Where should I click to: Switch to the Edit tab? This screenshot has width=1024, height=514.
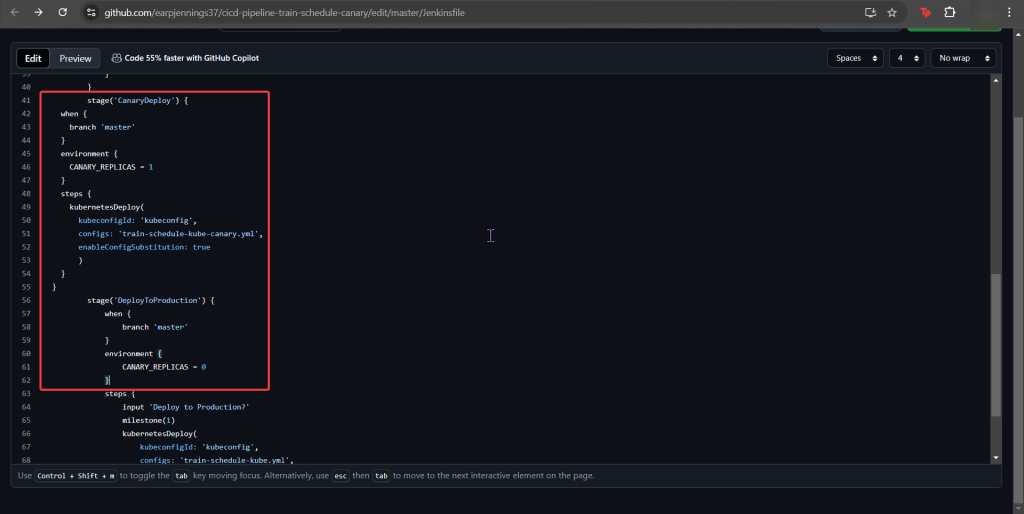[x=33, y=58]
